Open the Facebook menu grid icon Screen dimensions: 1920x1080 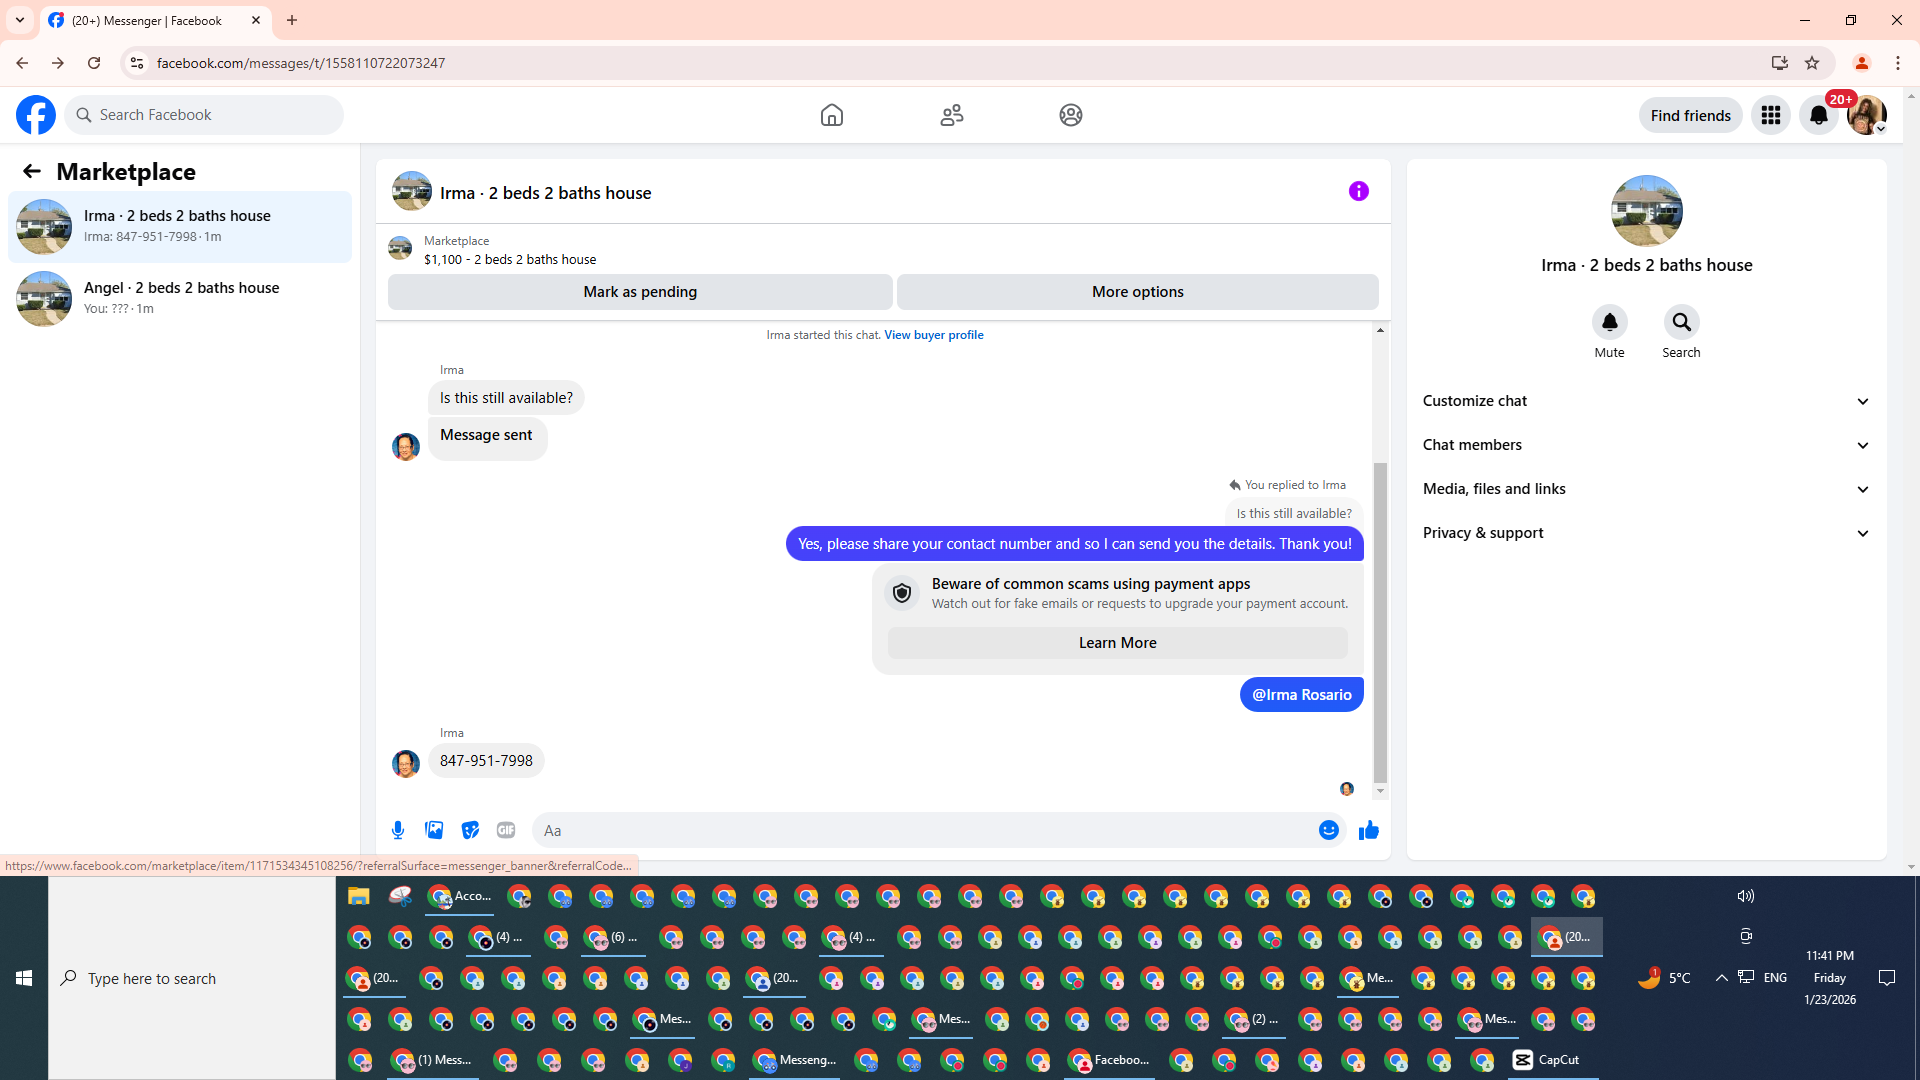pyautogui.click(x=1770, y=115)
